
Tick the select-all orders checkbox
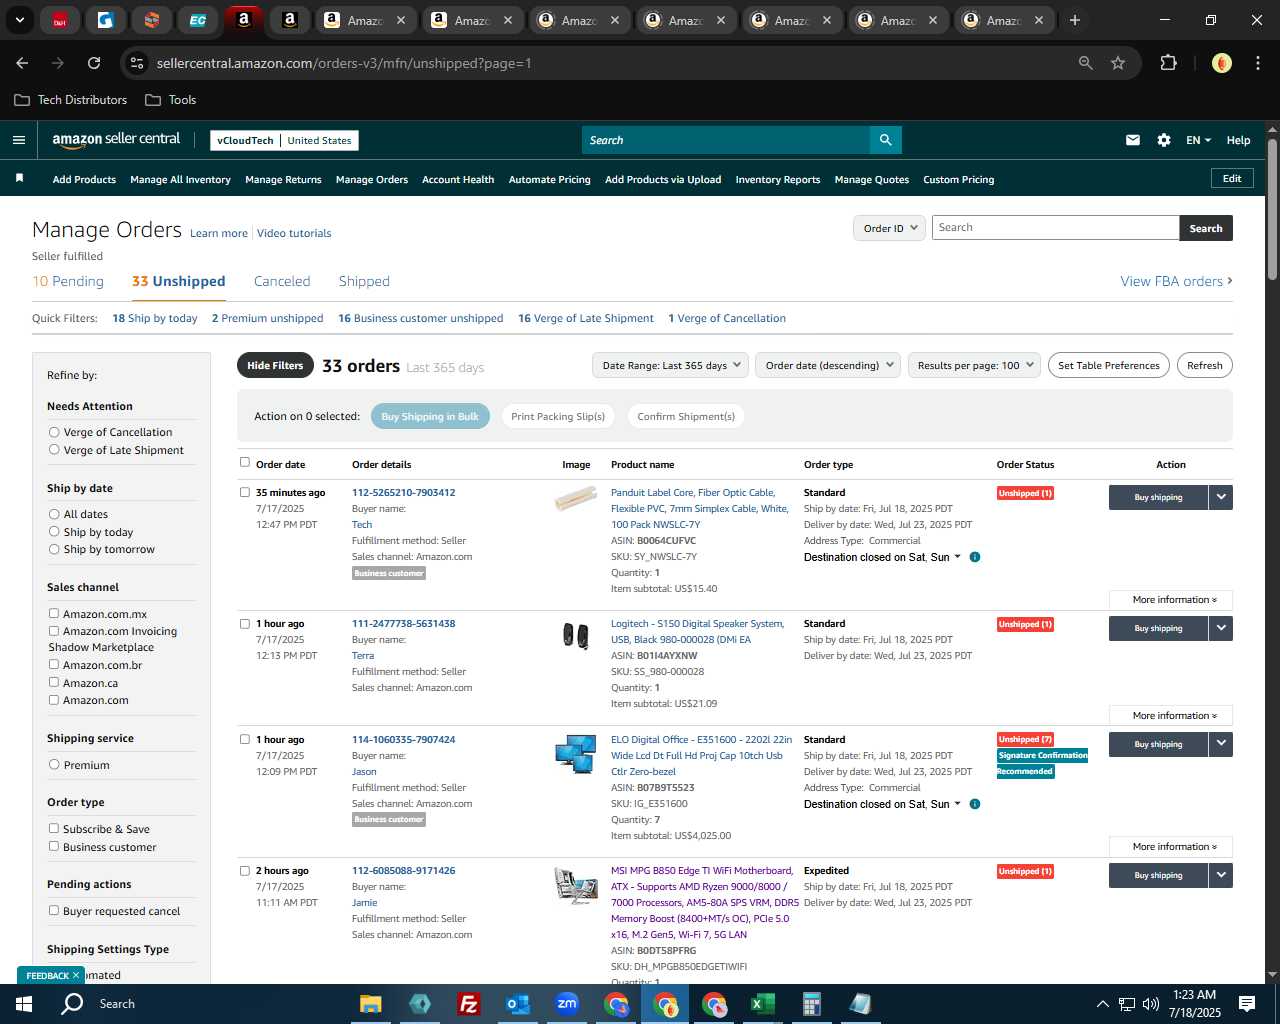coord(245,462)
